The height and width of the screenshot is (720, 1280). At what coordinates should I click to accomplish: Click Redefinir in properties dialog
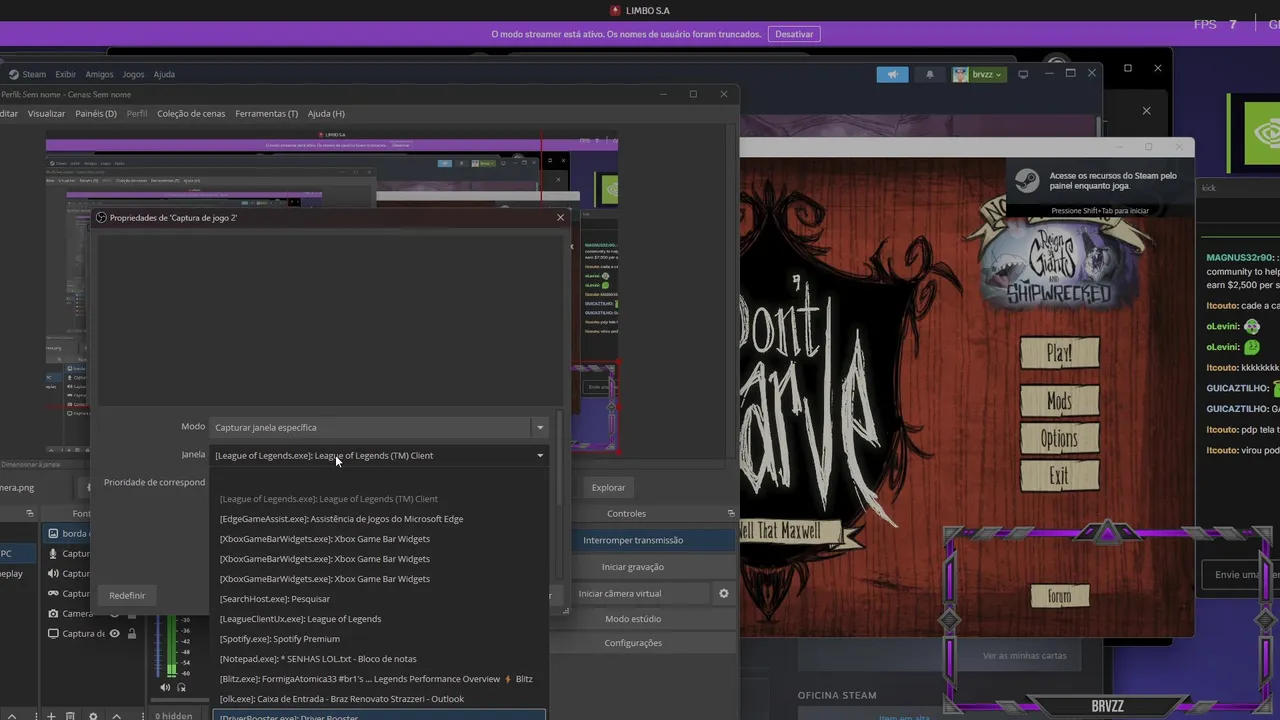[x=127, y=595]
